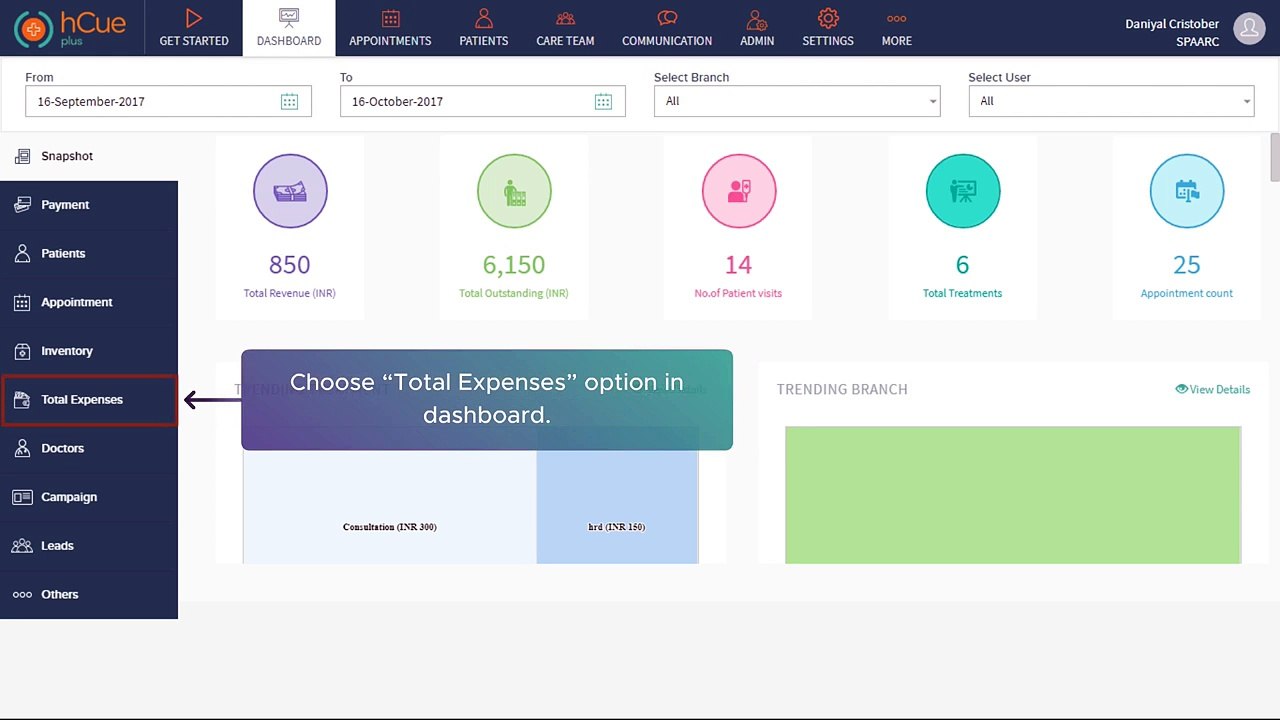Open View Details for Trending Branch
The image size is (1280, 720).
tap(1212, 389)
